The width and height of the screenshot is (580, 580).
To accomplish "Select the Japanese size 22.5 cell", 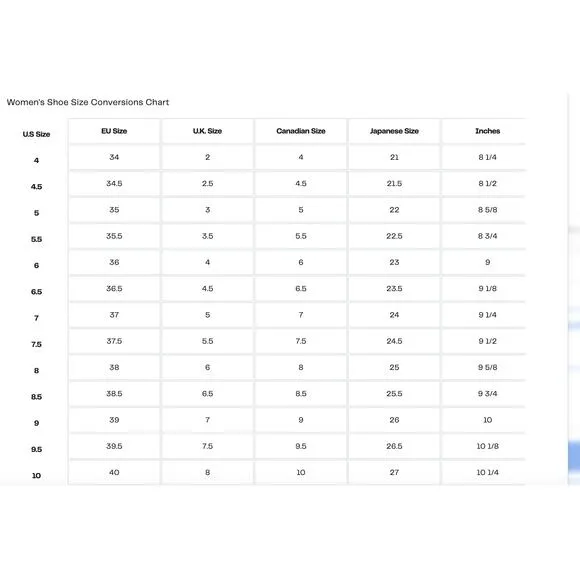I will (x=394, y=236).
